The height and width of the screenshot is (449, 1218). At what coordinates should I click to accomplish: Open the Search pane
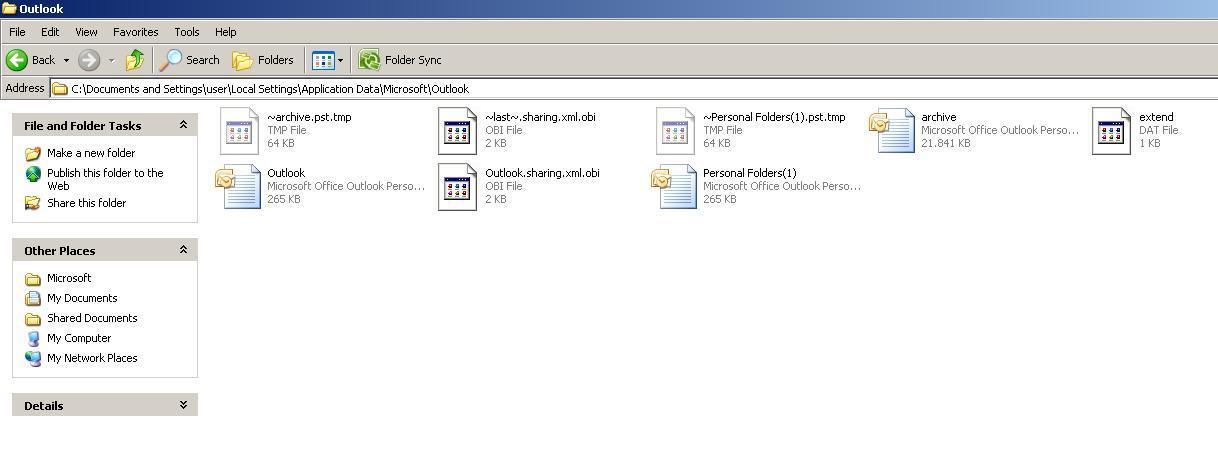[190, 60]
